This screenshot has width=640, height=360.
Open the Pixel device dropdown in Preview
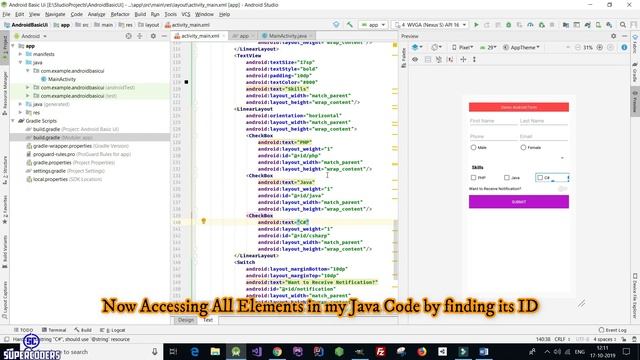[463, 47]
